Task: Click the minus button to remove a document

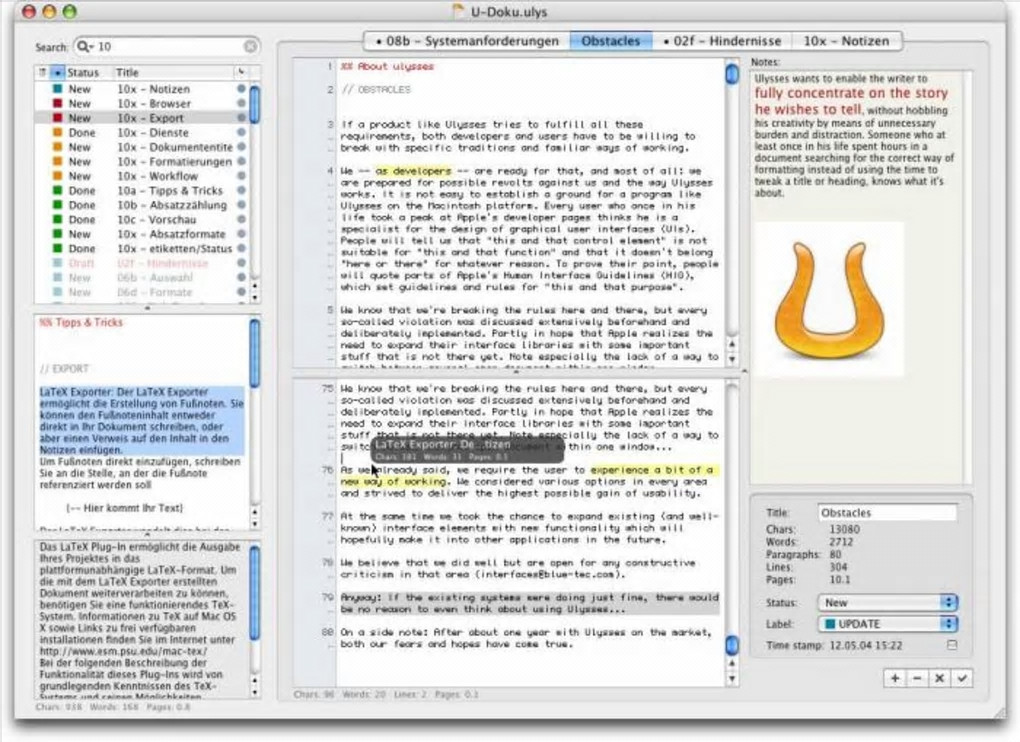Action: tap(917, 678)
